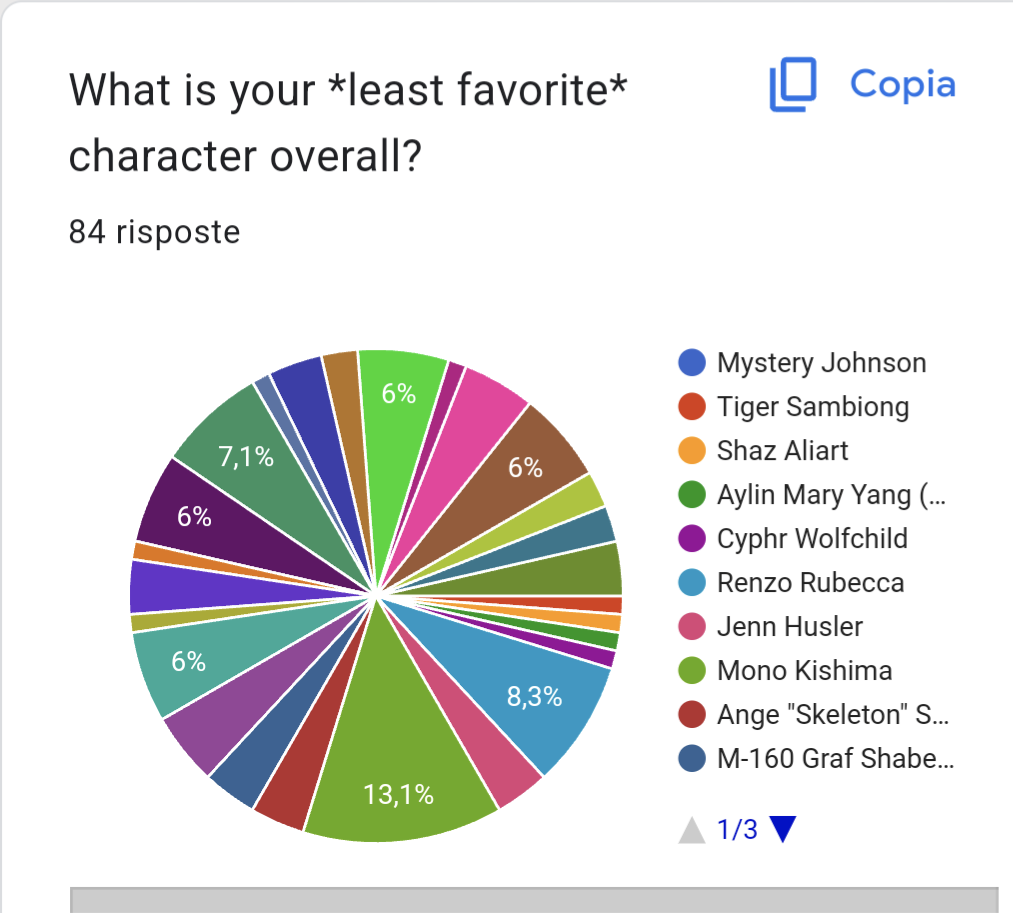The image size is (1013, 913).
Task: Click Mono Kishima green legend dot
Action: click(692, 670)
